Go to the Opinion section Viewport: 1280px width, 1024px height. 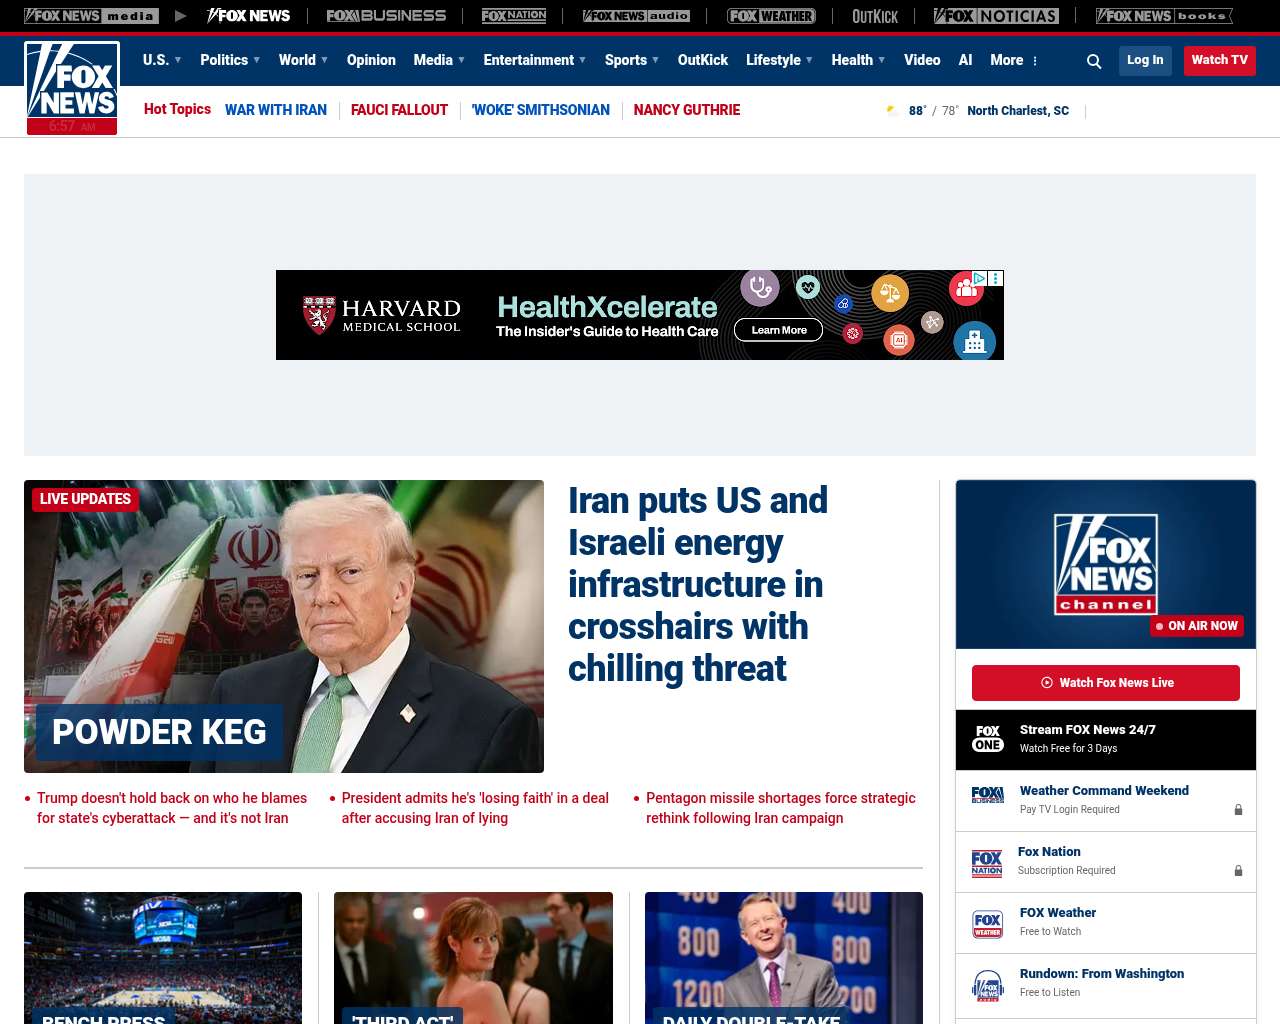(x=371, y=60)
